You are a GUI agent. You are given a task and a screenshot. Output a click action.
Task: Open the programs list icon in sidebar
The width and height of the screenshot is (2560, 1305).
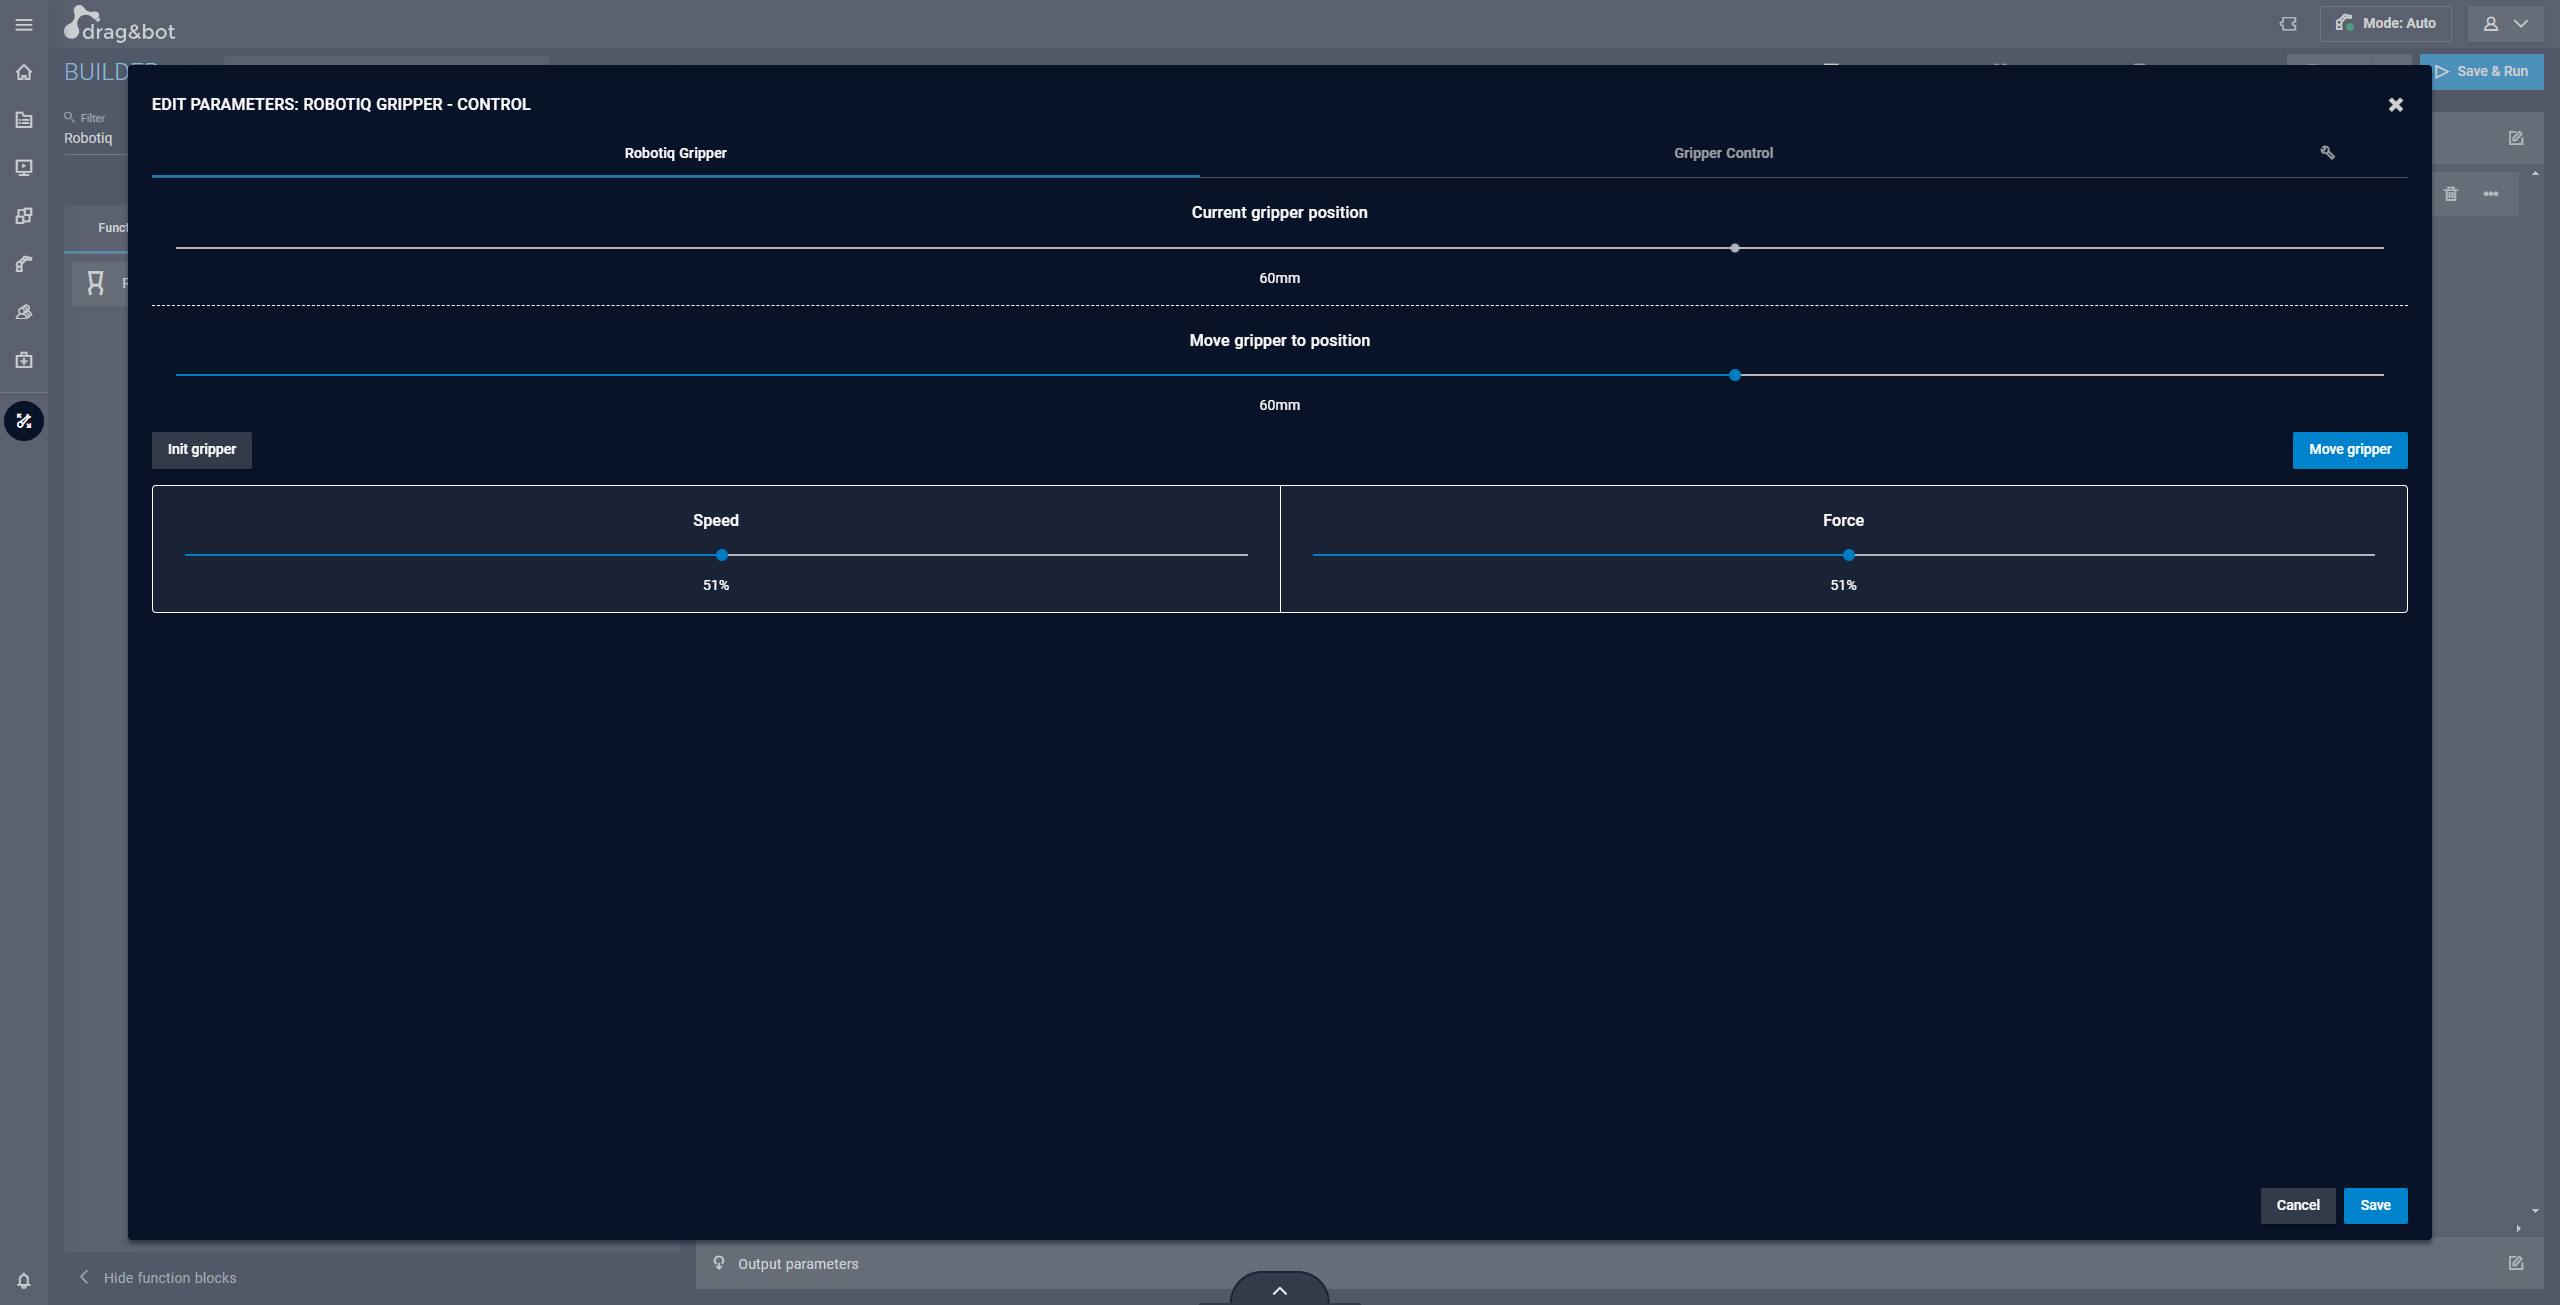tap(24, 120)
